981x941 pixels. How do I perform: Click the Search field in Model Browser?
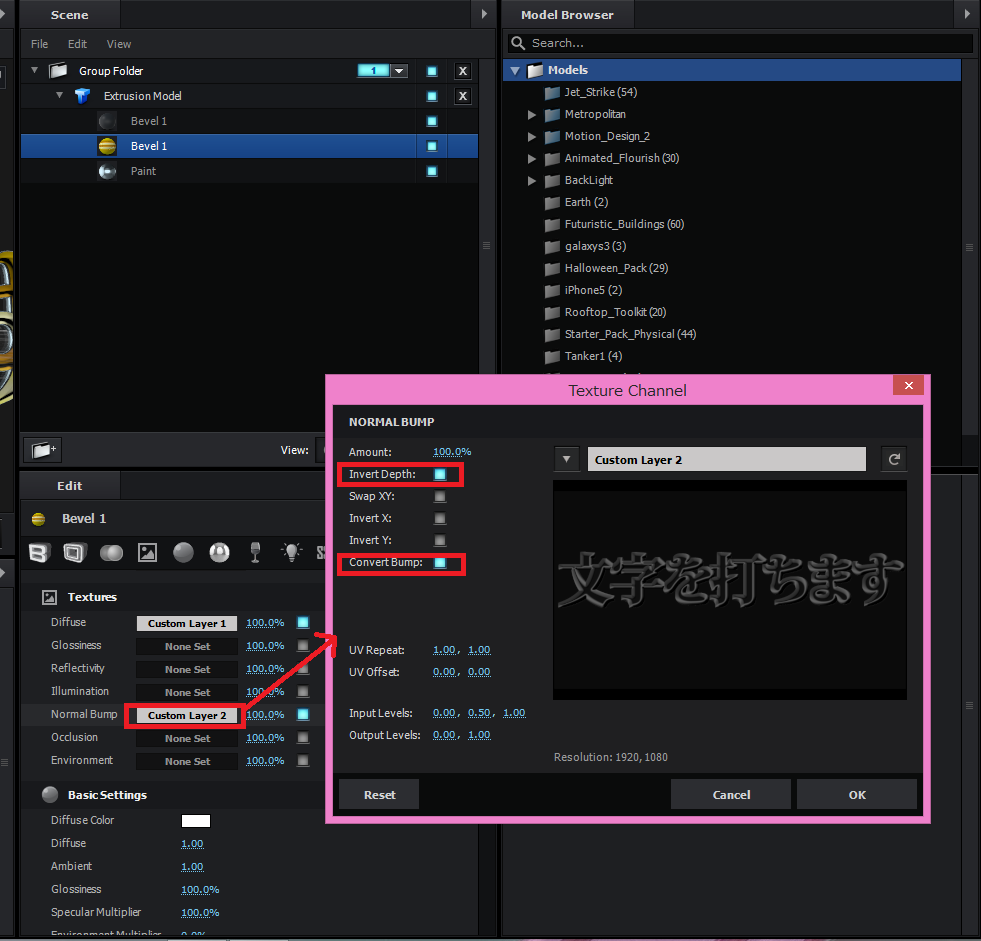740,43
